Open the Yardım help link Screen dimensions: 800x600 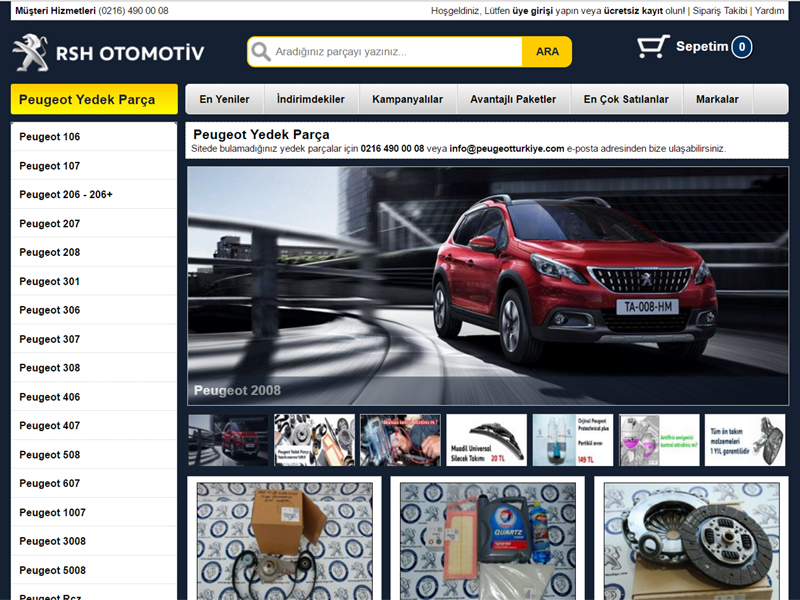pos(769,10)
